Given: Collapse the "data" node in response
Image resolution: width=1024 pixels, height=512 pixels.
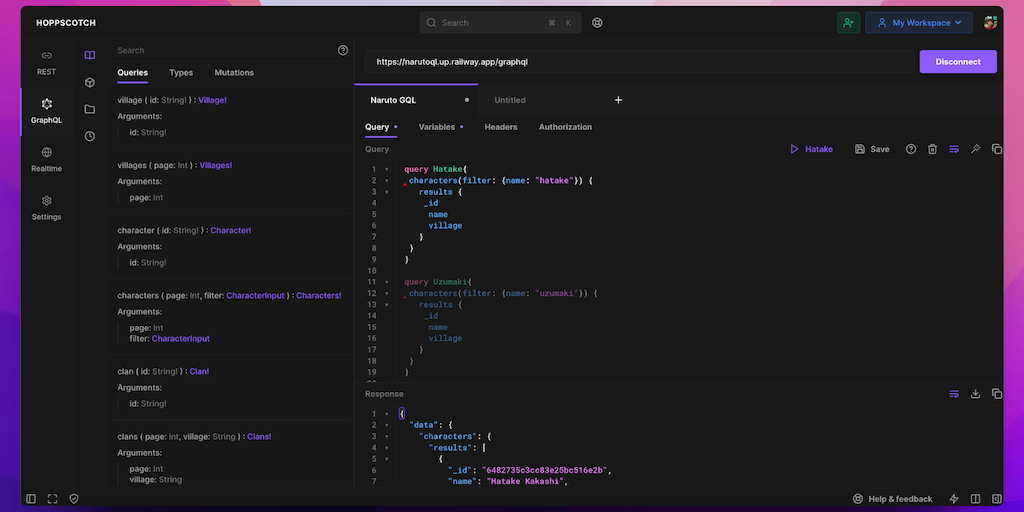Looking at the screenshot, I should click(387, 425).
